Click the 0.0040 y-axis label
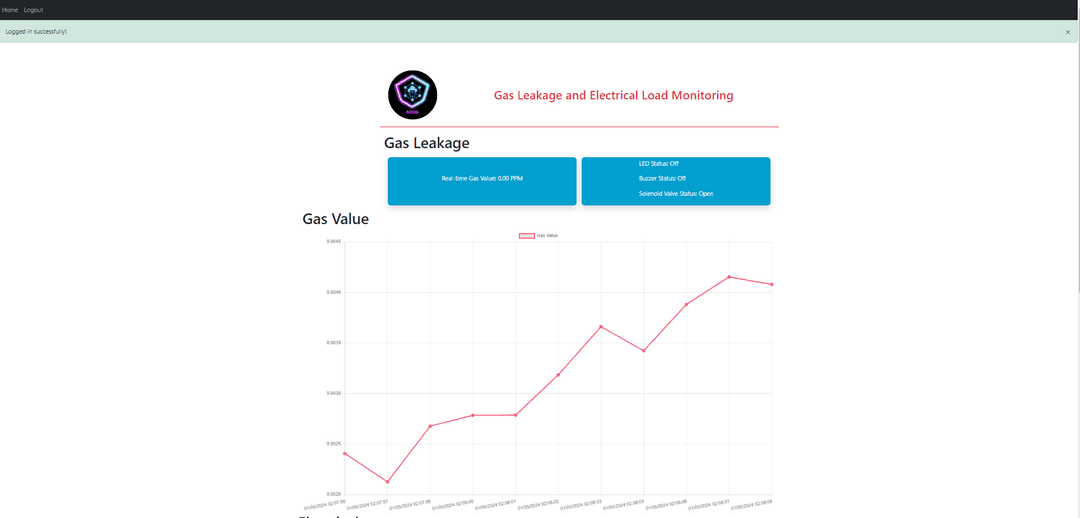 tap(333, 293)
